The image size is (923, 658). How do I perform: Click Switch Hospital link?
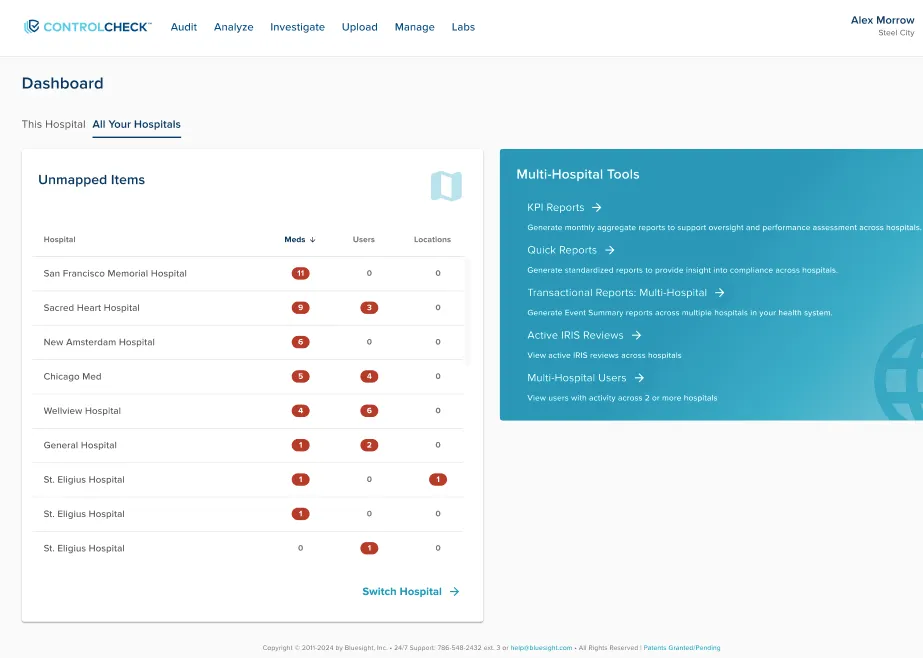410,591
